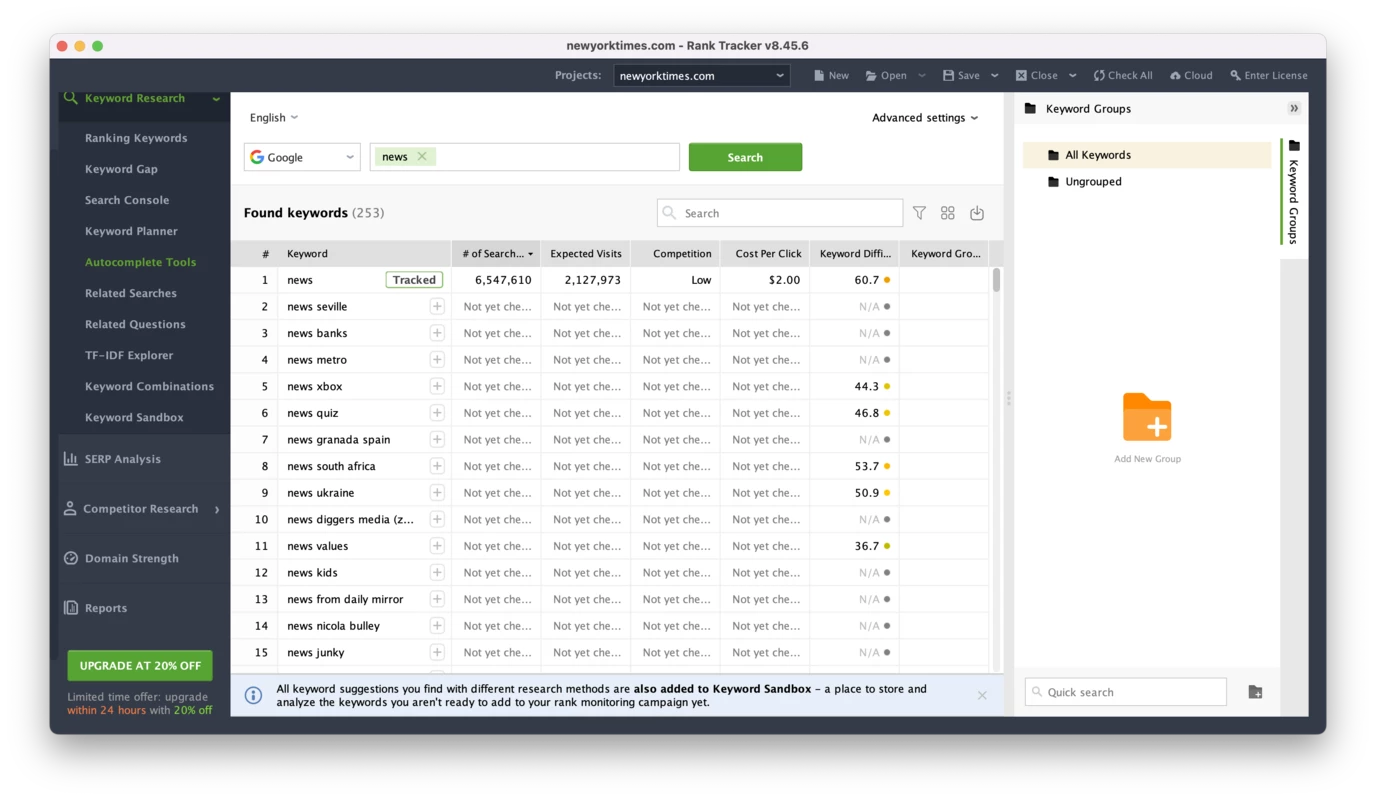Viewport: 1376px width, 800px height.
Task: Save the project with the Save button
Action: click(x=961, y=75)
